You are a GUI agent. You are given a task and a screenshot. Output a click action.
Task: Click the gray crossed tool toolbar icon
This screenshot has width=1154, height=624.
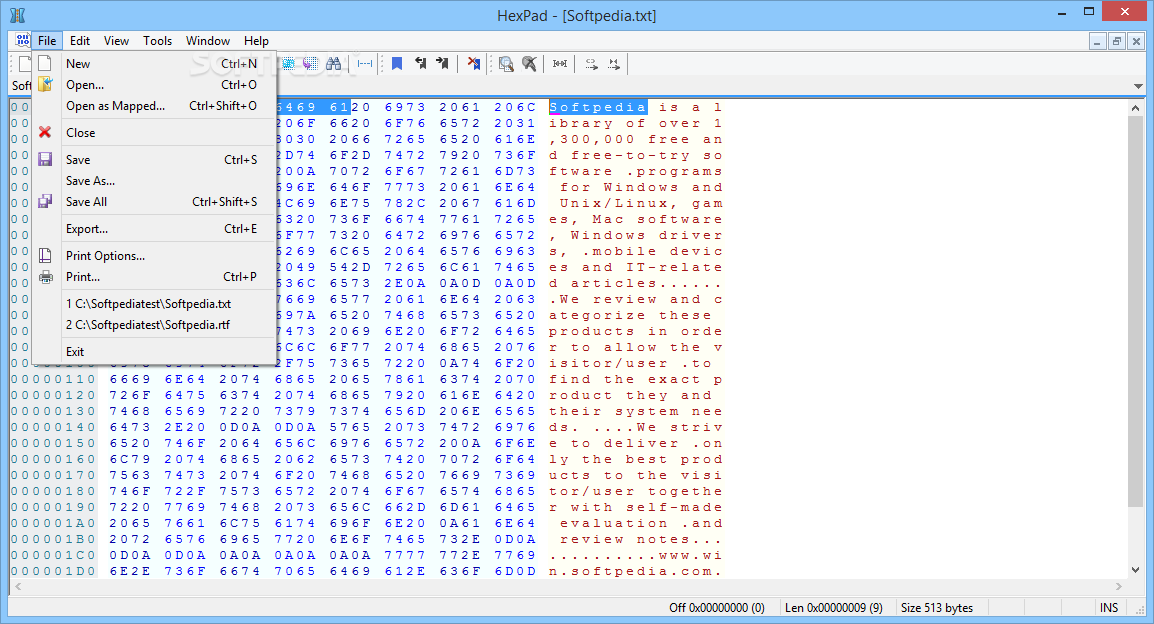pos(528,64)
